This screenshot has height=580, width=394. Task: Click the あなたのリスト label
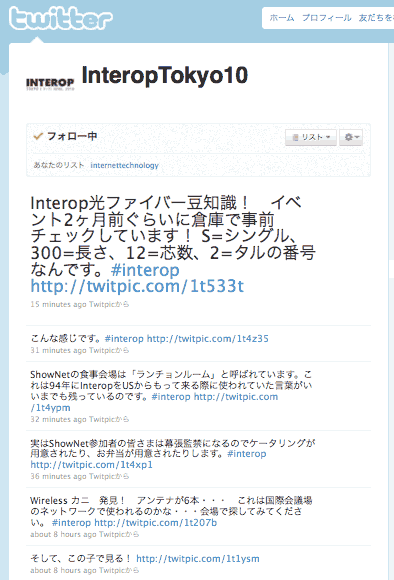tap(59, 165)
